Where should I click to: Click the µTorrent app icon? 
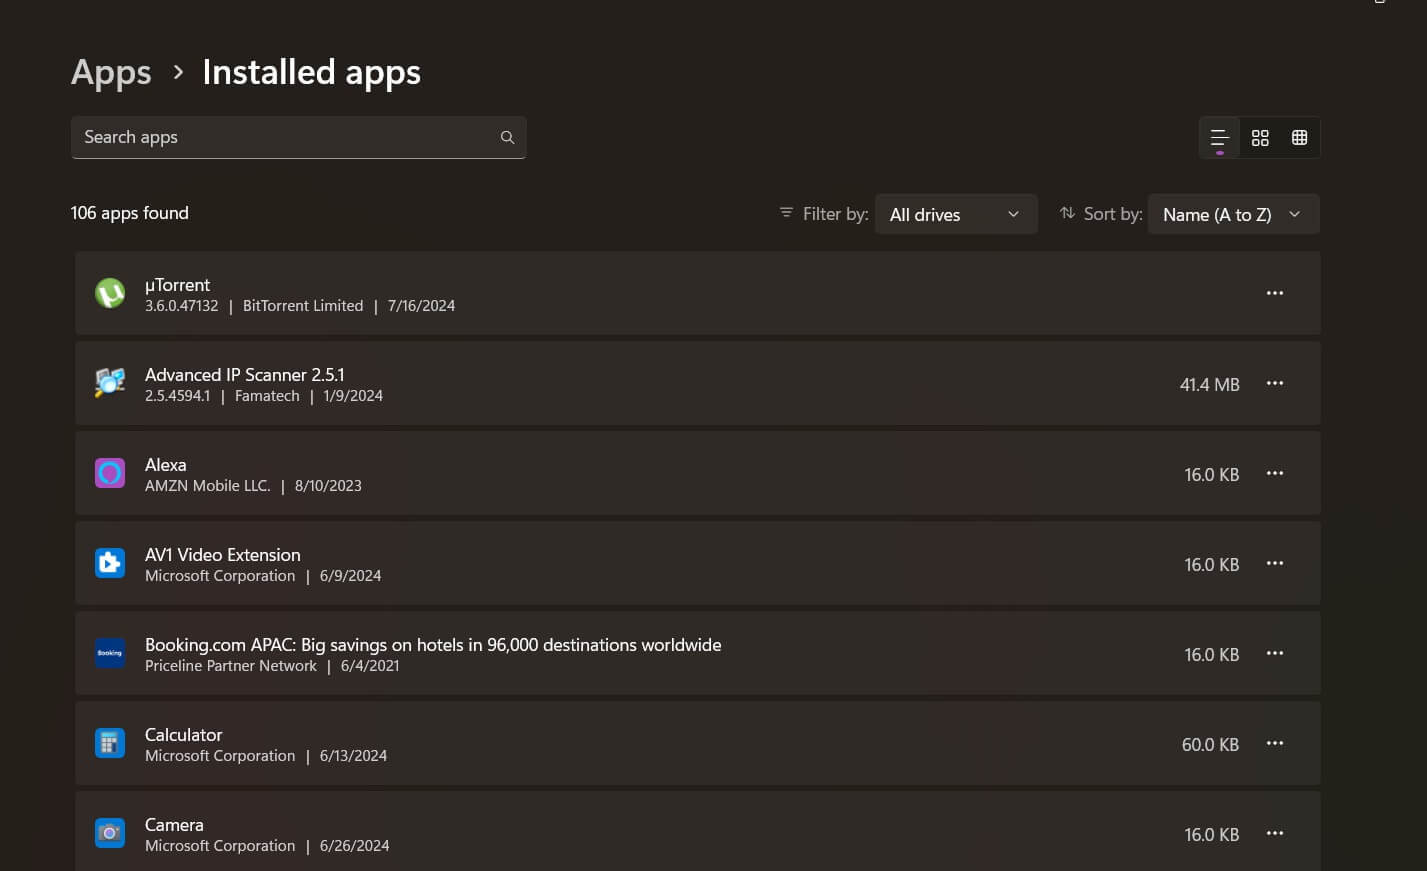(x=110, y=292)
